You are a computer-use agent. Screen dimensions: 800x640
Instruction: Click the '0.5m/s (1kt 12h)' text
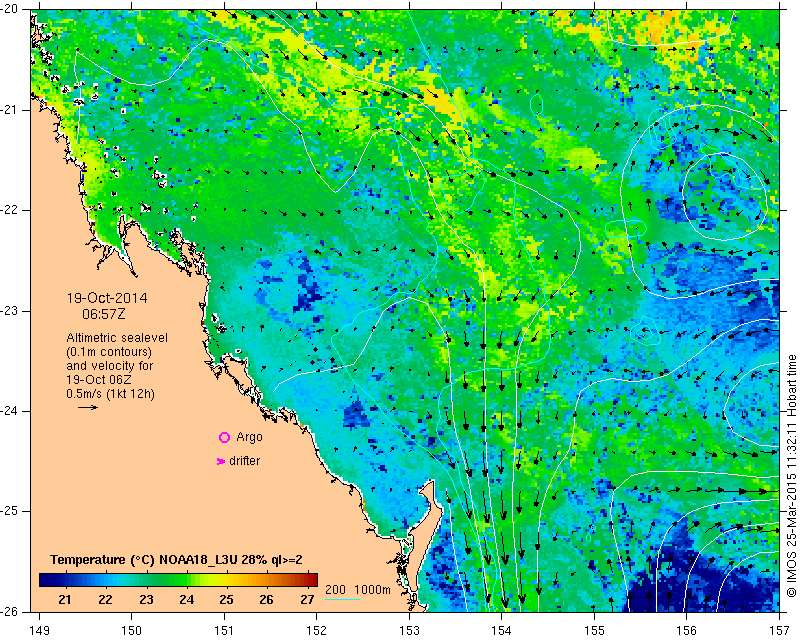(111, 394)
